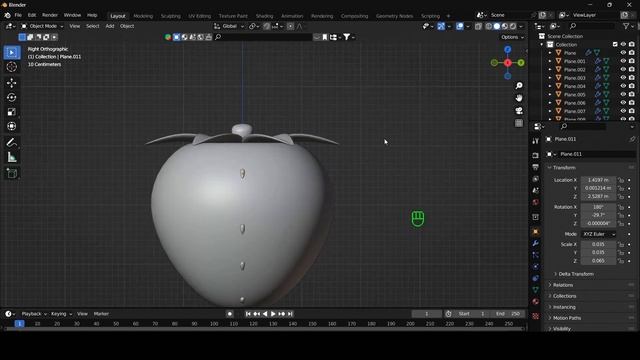Toggle the X-ray display button
Screen dimensions: 640x360
(478, 26)
